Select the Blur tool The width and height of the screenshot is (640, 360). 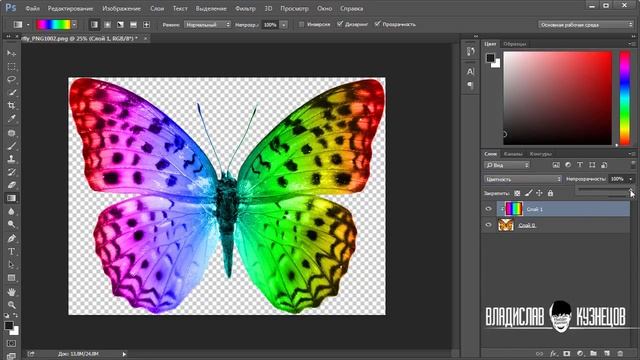(11, 211)
